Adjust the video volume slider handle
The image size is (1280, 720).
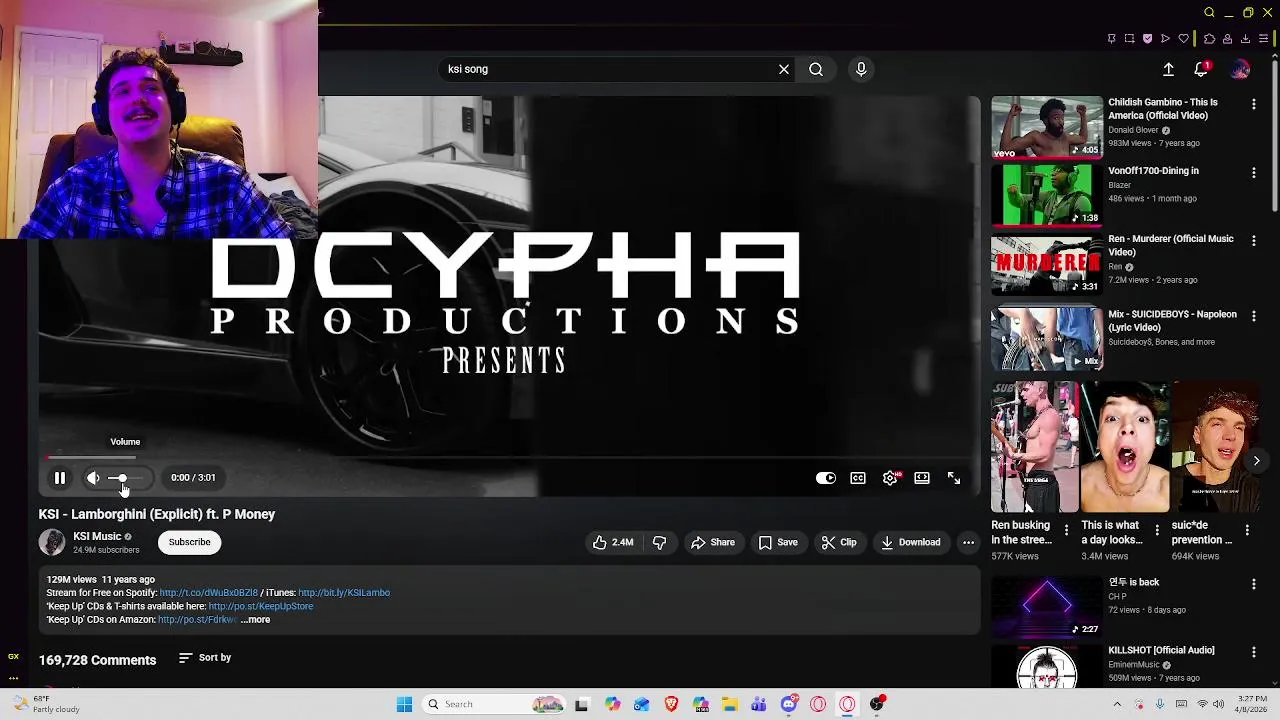pyautogui.click(x=122, y=478)
